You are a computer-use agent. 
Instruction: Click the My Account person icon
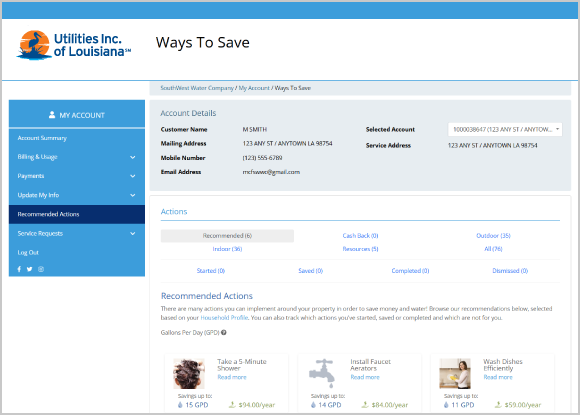click(52, 115)
